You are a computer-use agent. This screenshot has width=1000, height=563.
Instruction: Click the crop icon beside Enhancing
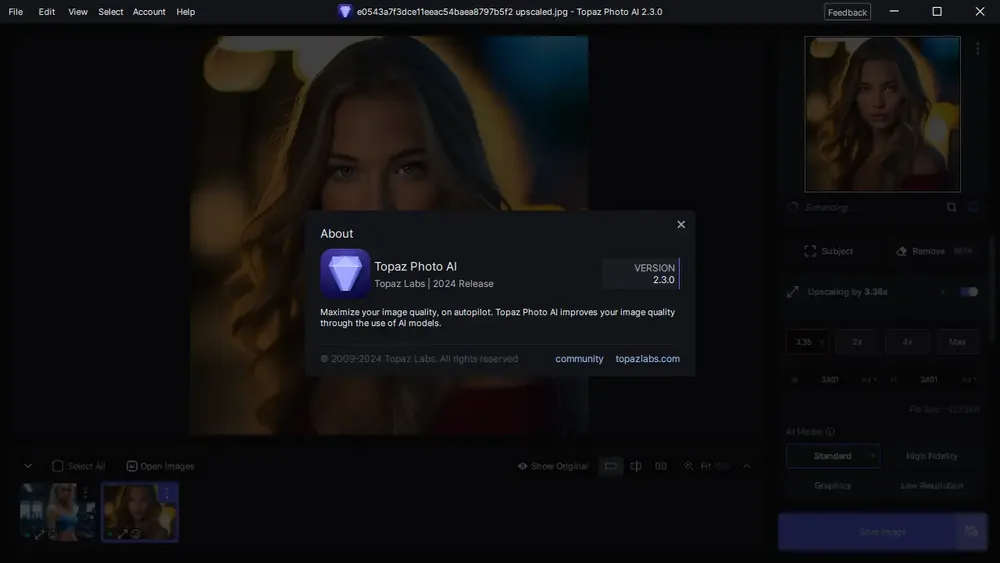951,207
